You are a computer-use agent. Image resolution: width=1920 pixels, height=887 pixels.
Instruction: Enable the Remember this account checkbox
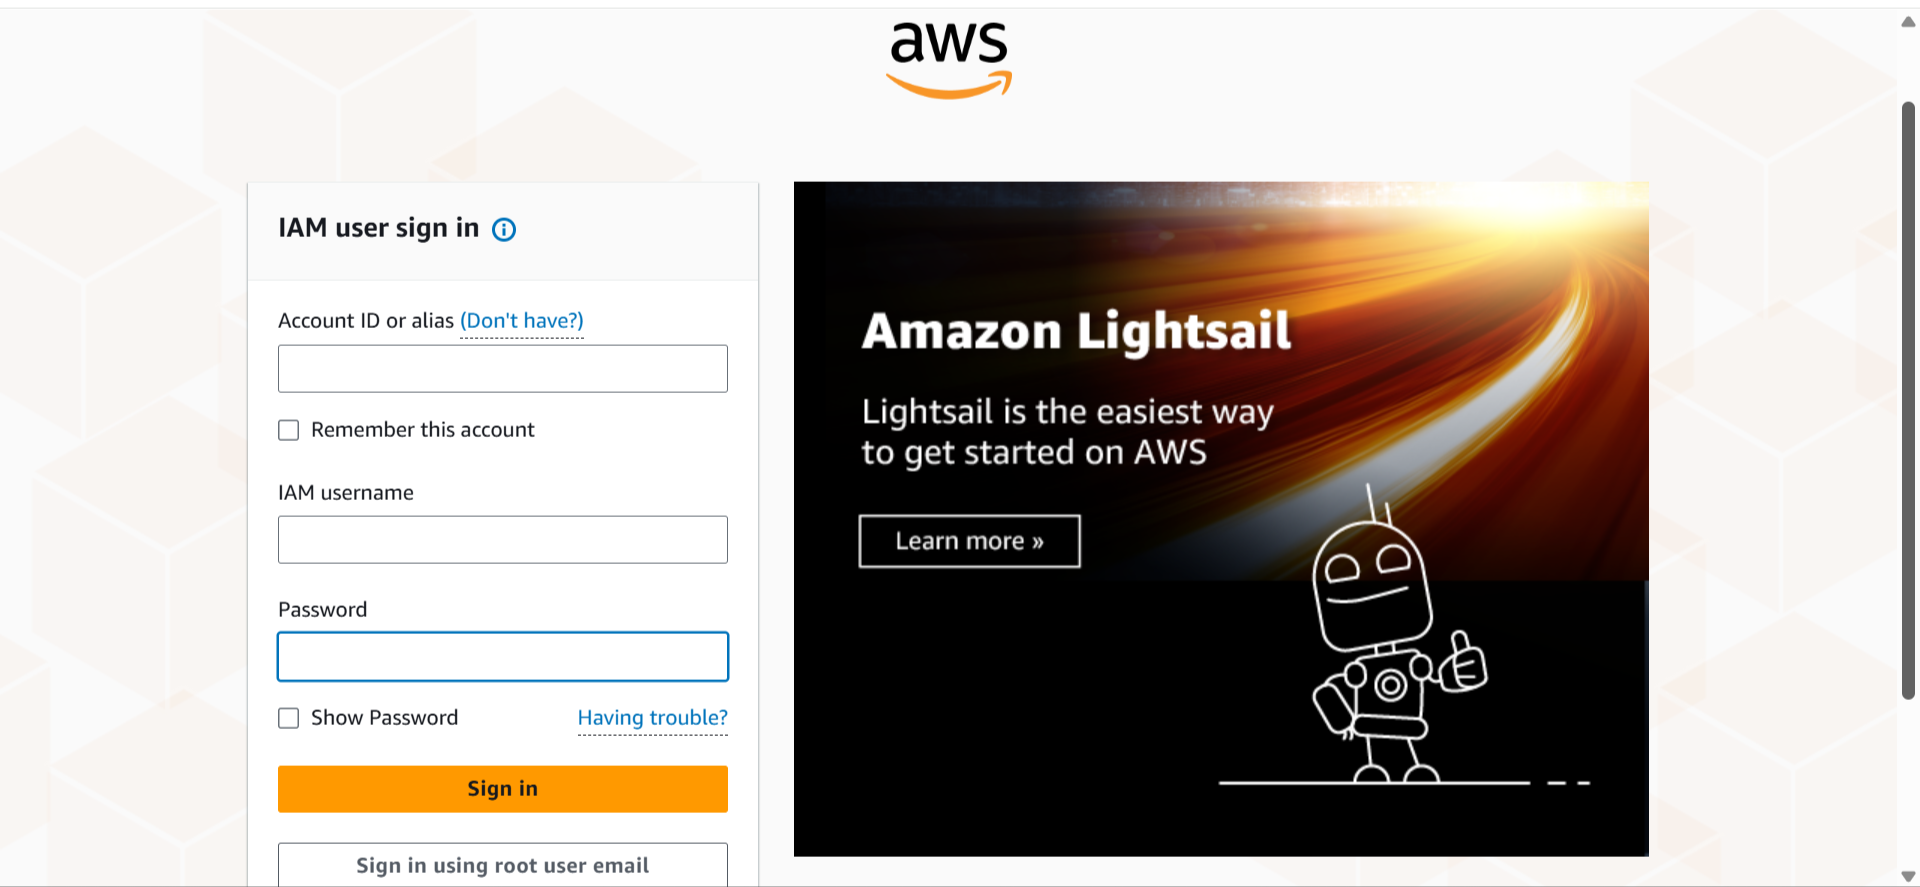pyautogui.click(x=289, y=430)
